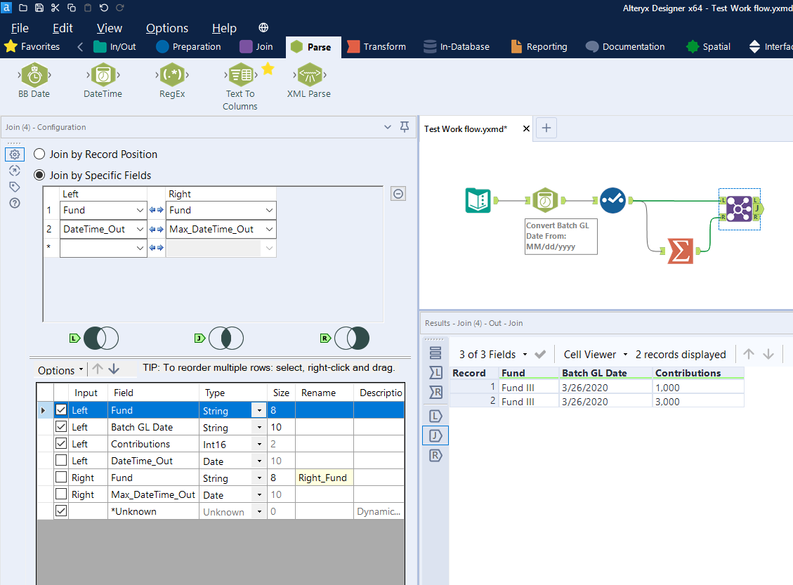Screen dimensions: 793x585
Task: Show the J output anchor results
Action: [x=435, y=435]
